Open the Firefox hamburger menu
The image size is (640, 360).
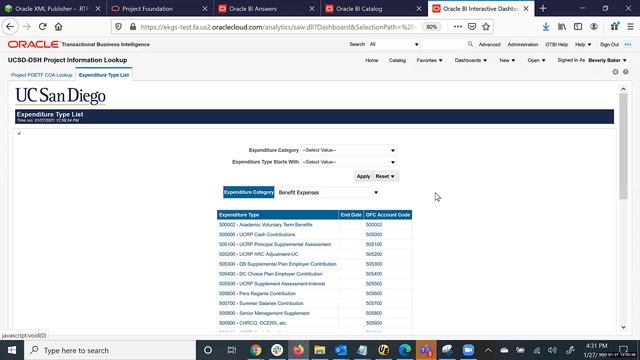point(631,27)
